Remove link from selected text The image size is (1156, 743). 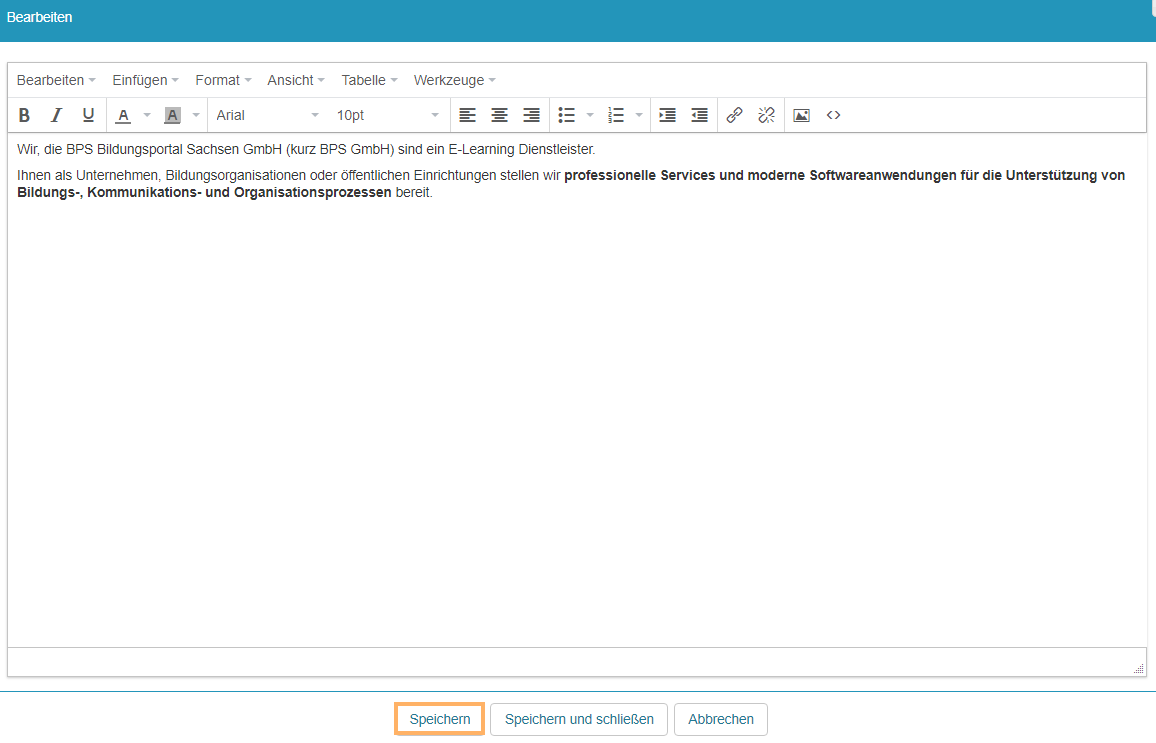[x=766, y=115]
